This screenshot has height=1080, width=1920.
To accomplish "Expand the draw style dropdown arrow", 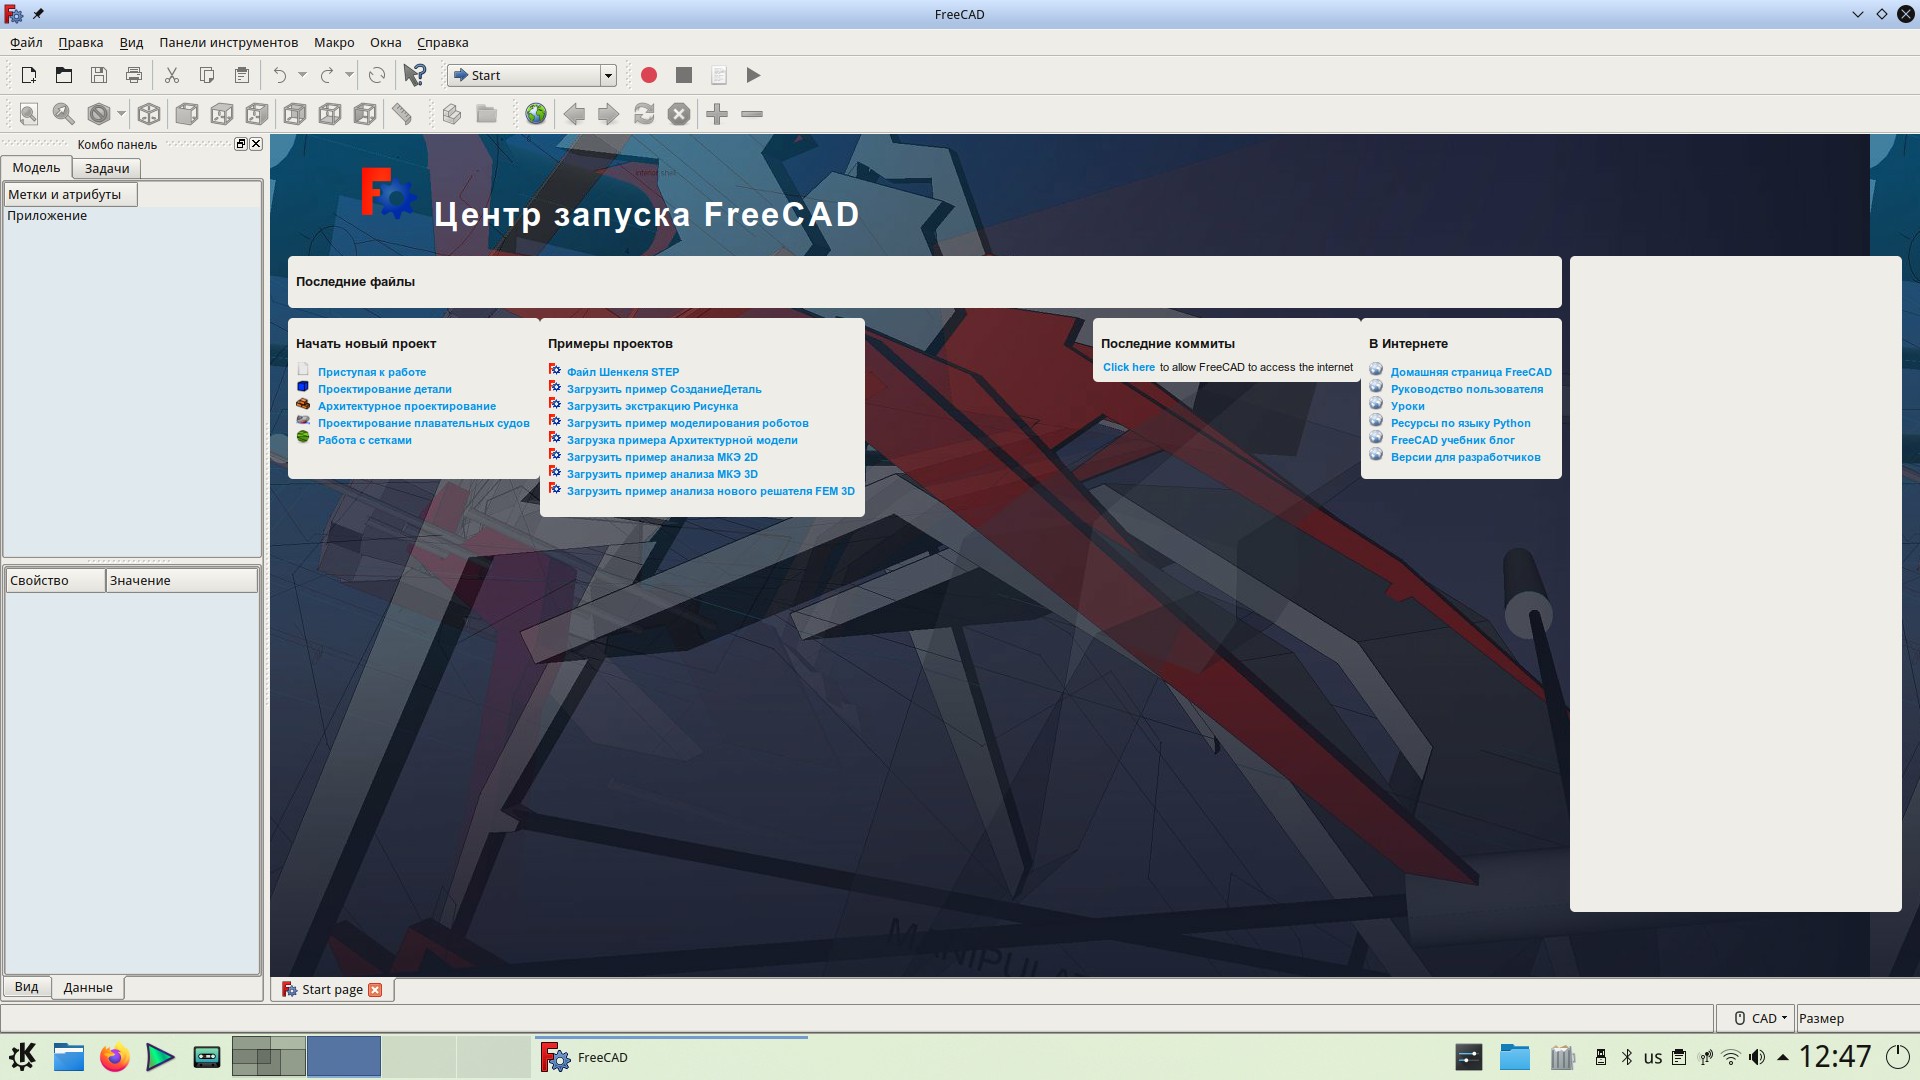I will 121,114.
